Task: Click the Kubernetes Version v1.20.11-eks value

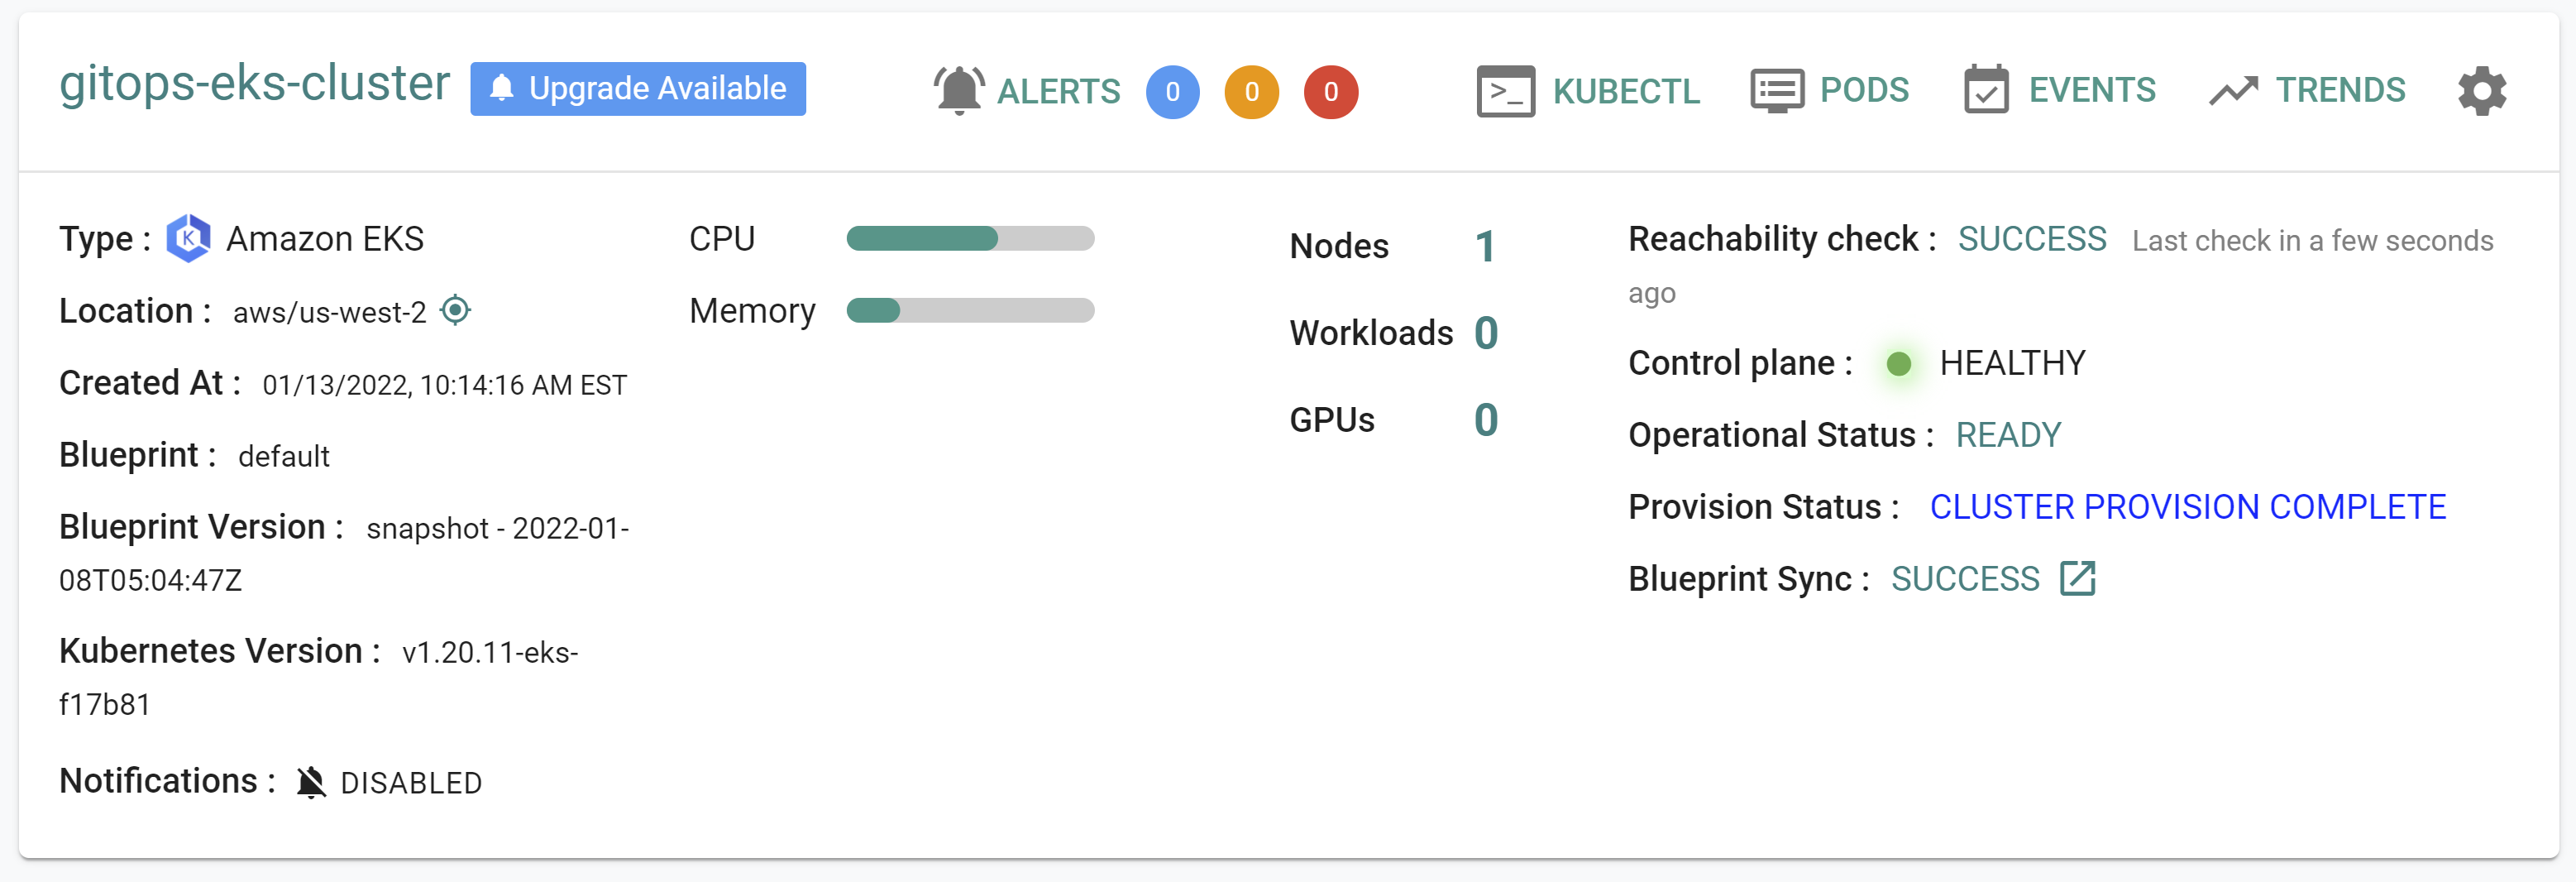Action: pos(319,678)
